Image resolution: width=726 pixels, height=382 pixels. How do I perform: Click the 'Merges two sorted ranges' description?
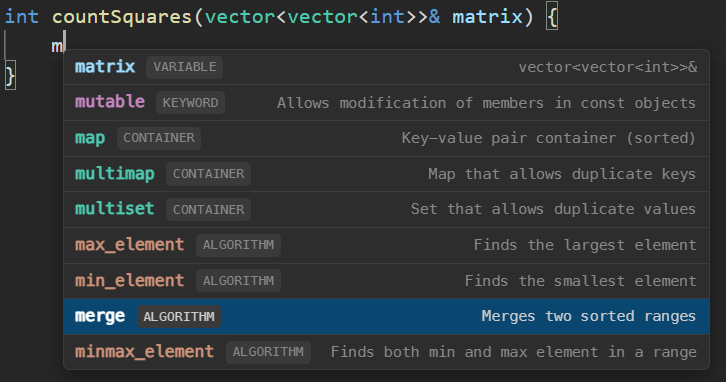[x=588, y=316]
